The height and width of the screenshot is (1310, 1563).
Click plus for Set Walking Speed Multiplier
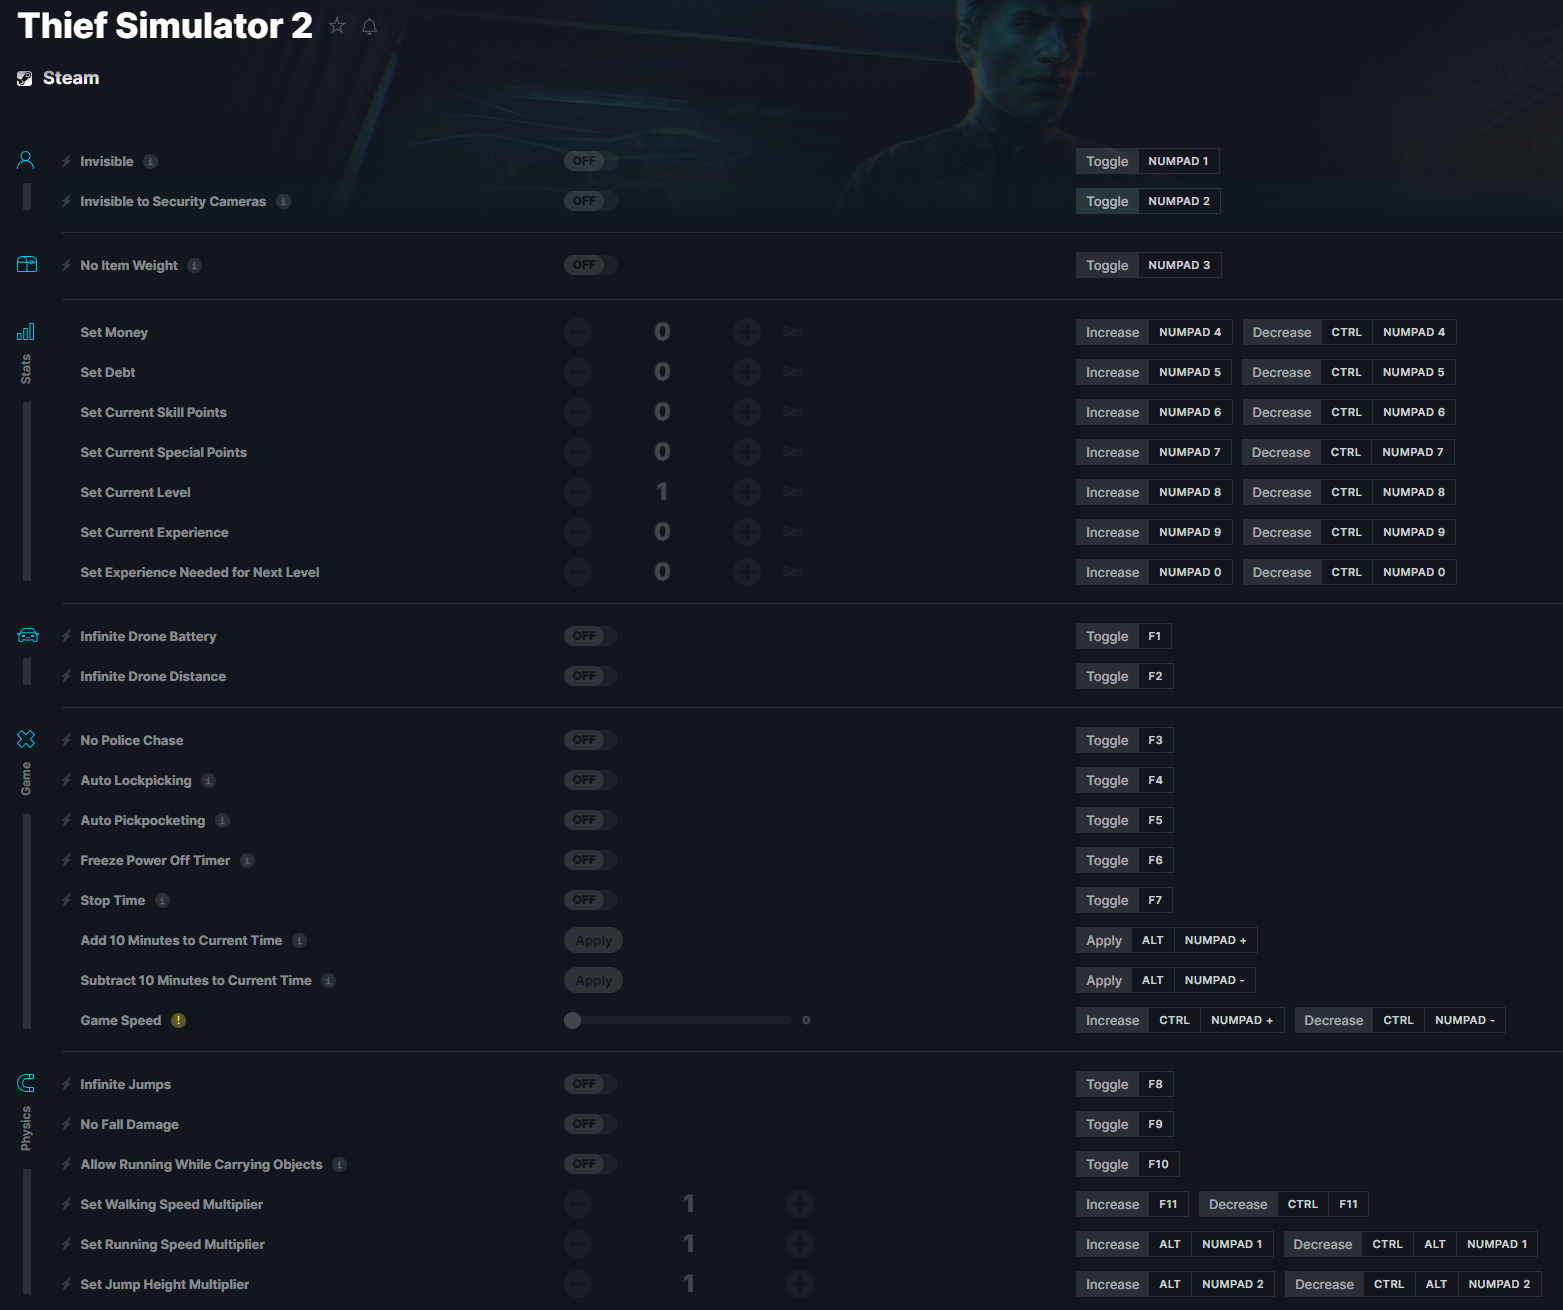tap(799, 1204)
